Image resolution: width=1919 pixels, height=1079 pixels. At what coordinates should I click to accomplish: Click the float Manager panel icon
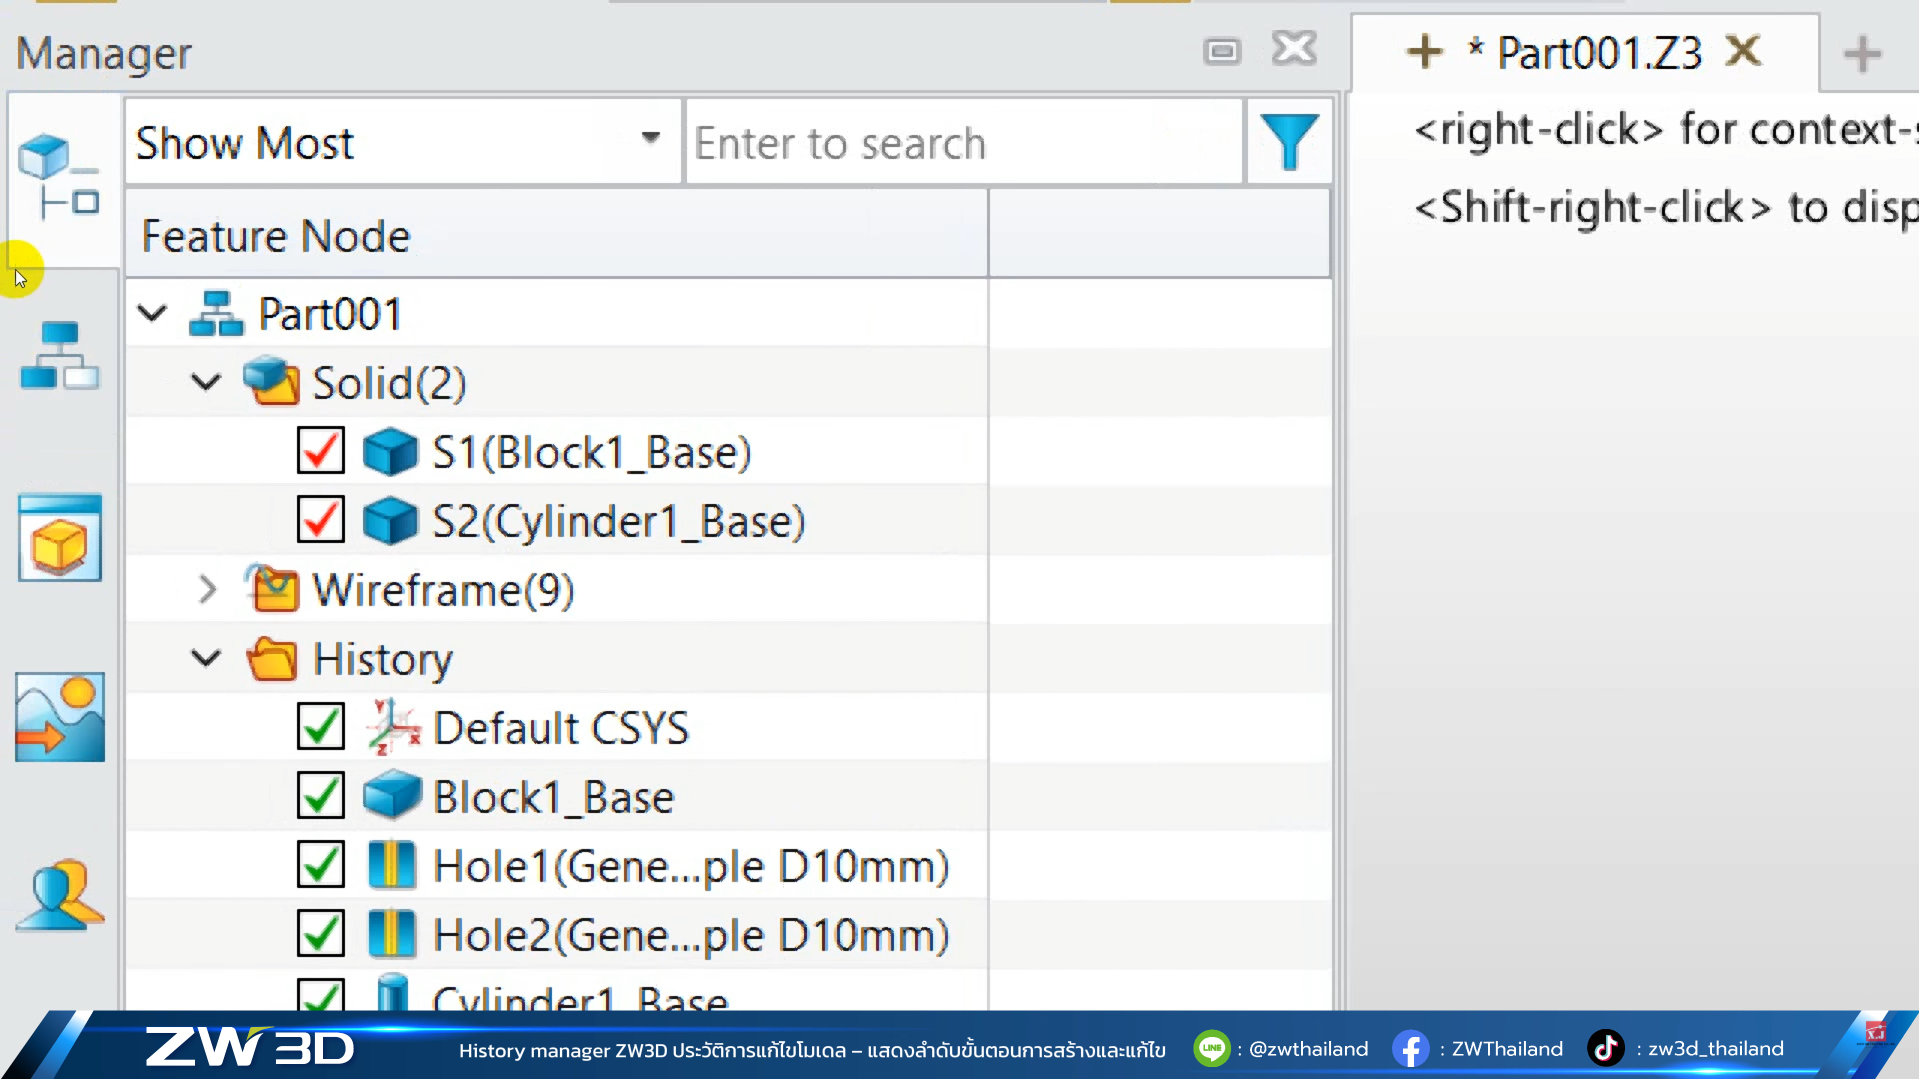pos(1221,51)
